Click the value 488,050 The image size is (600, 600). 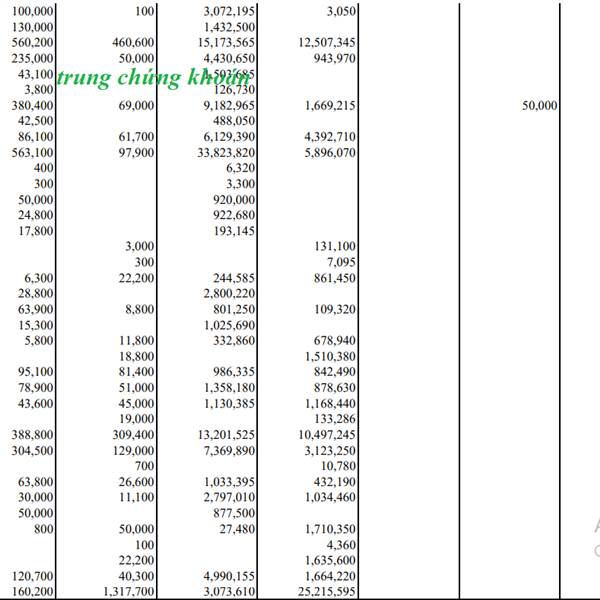(x=234, y=121)
